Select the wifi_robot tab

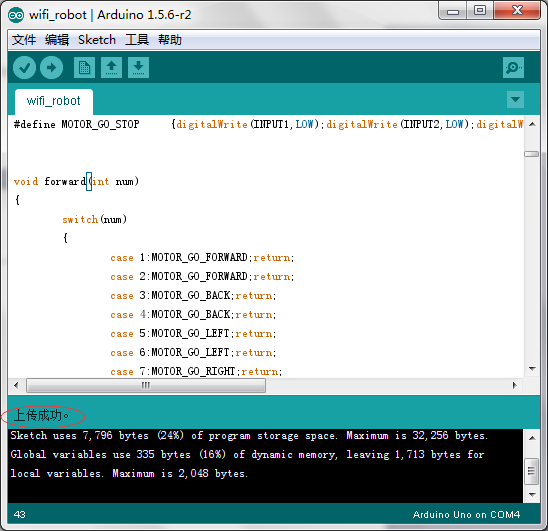[x=54, y=101]
